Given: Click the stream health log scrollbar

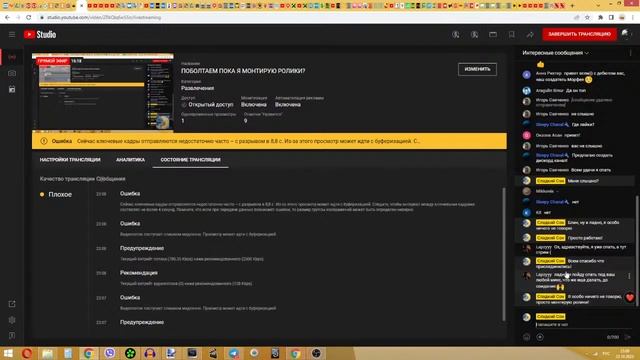Looking at the screenshot, I should coord(504,253).
